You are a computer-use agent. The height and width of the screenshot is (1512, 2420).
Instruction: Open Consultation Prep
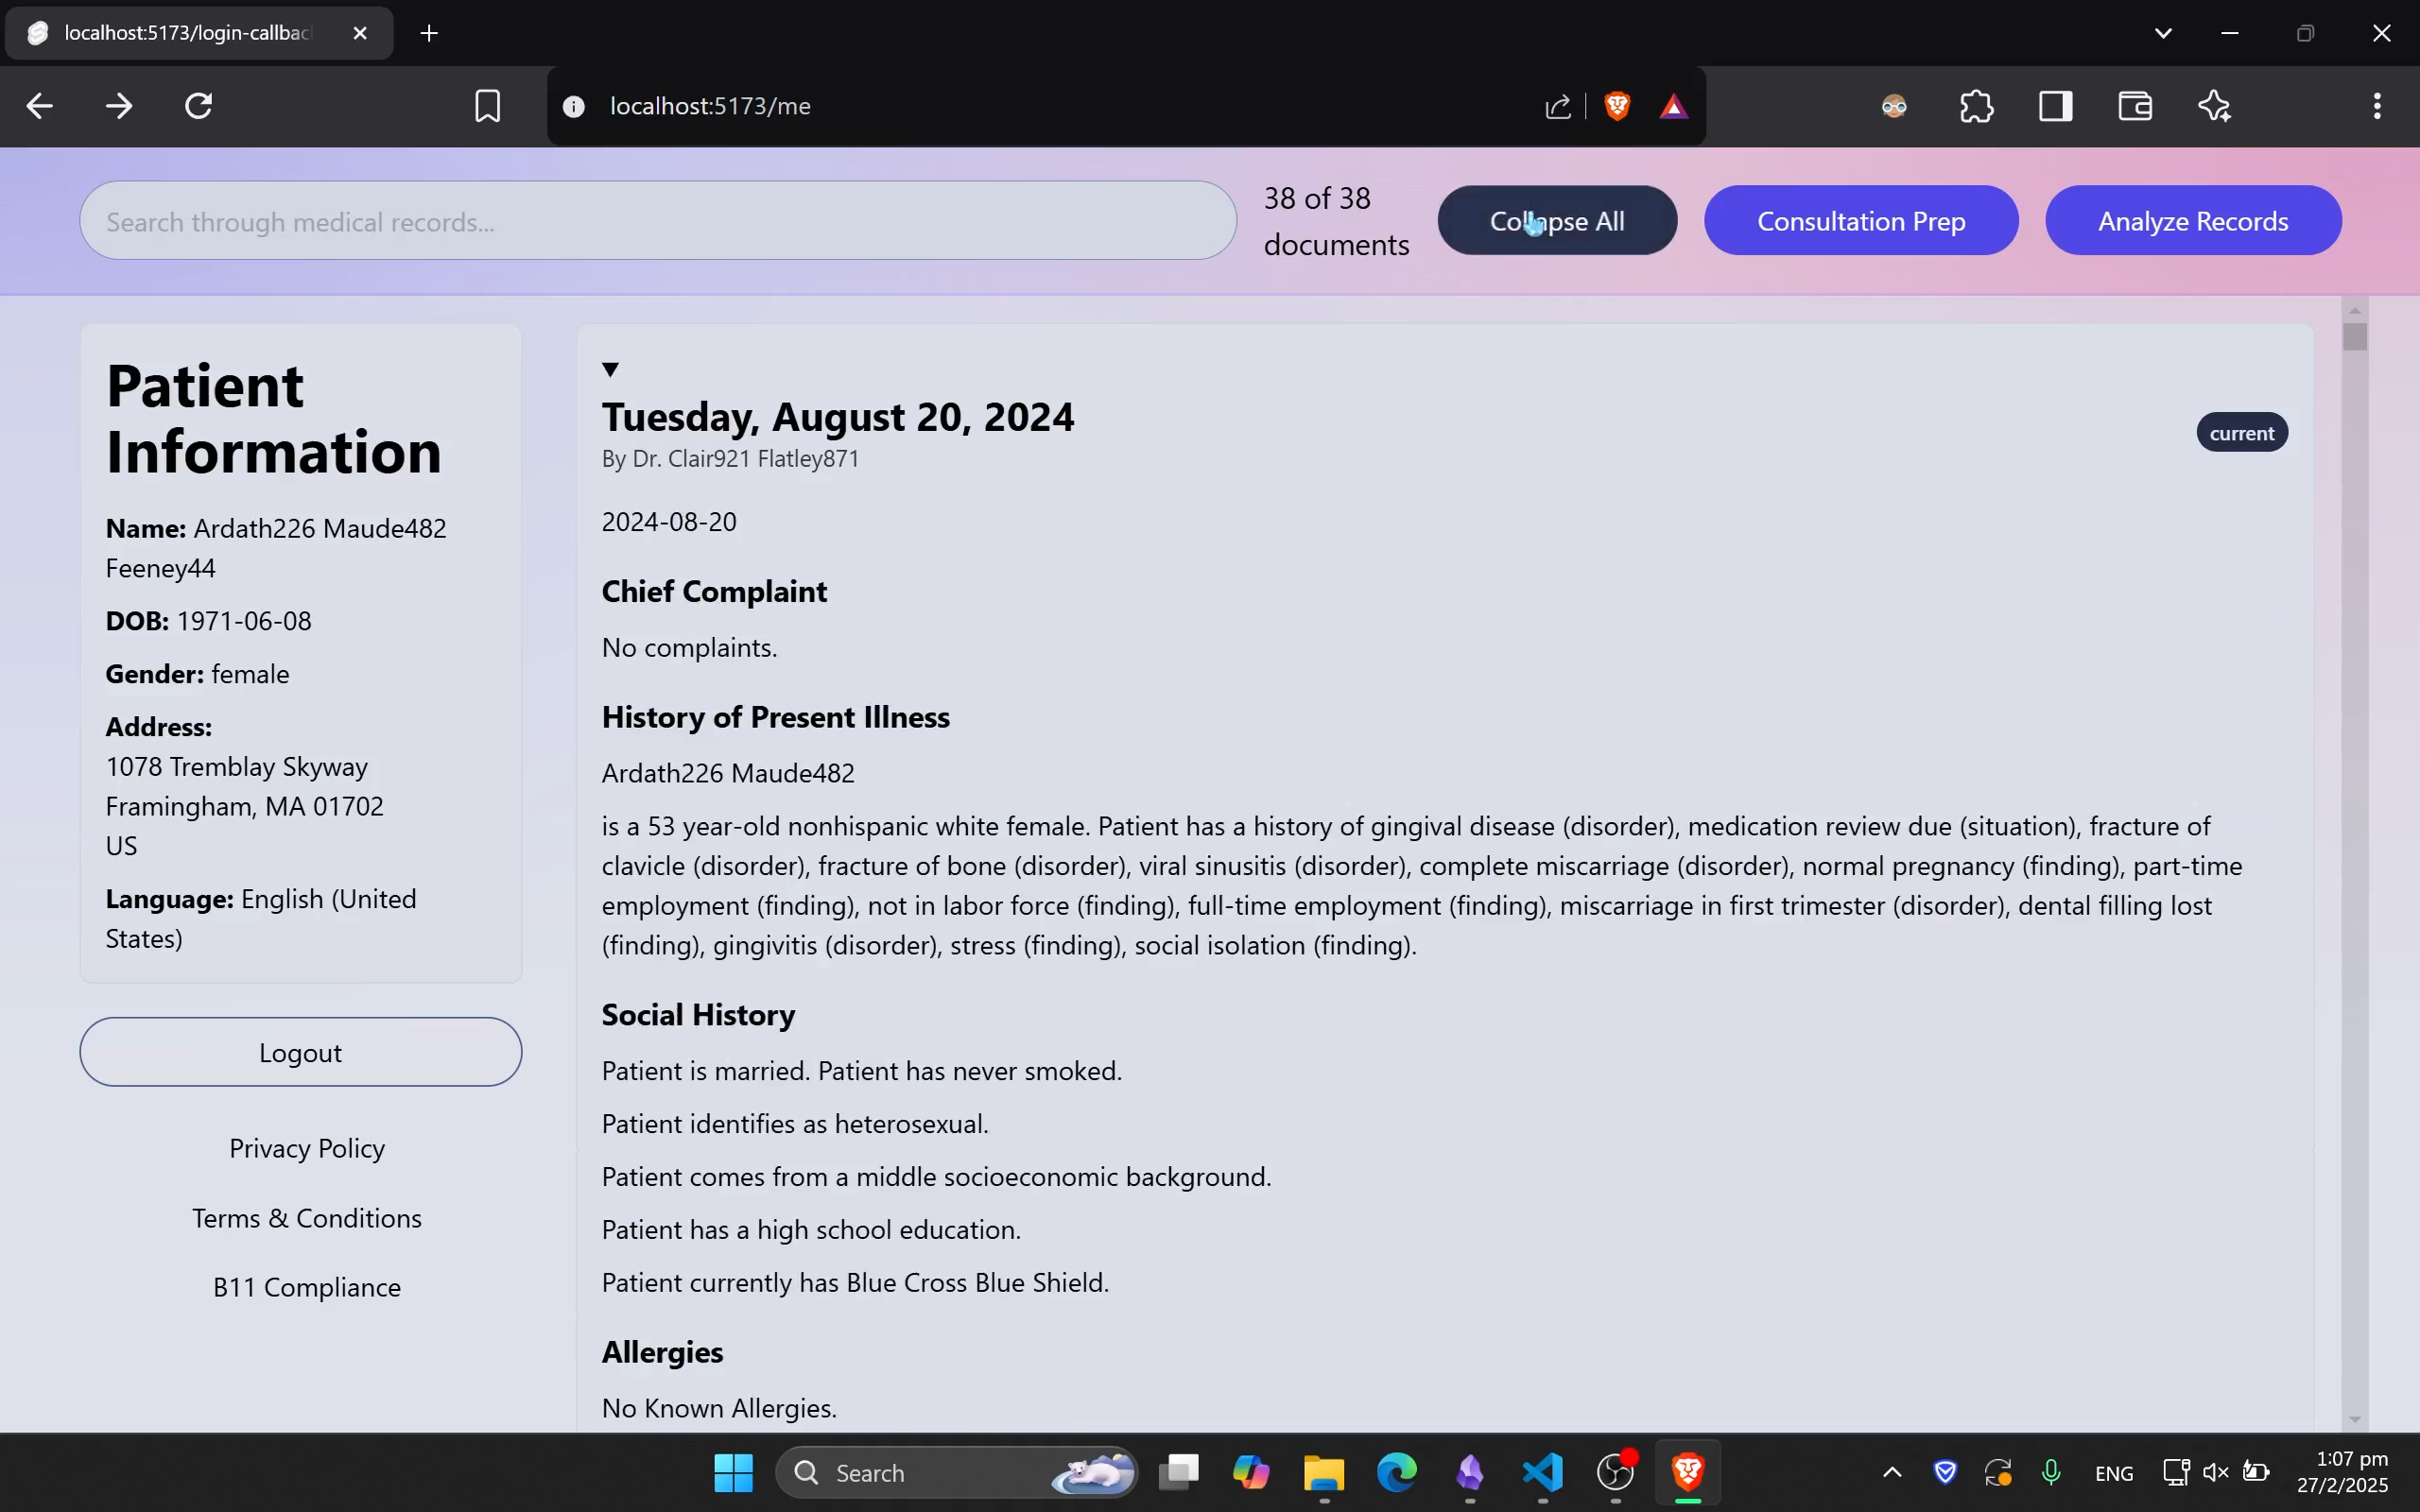1861,221
